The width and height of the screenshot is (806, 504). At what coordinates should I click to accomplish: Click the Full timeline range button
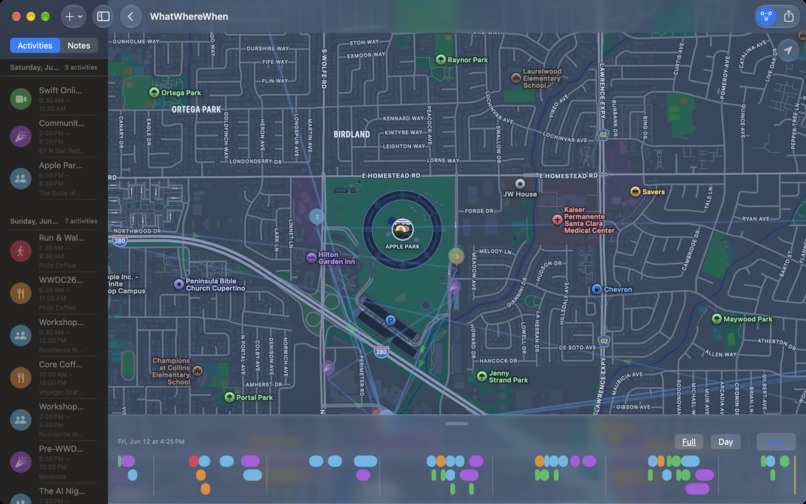pos(689,442)
